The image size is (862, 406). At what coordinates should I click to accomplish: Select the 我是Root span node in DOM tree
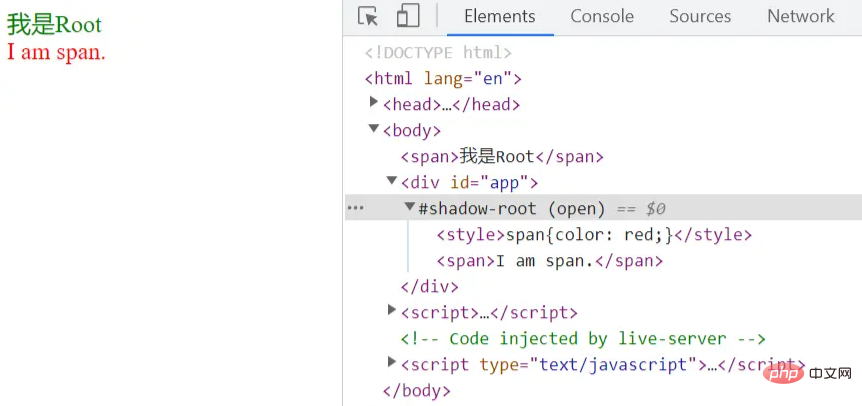502,156
